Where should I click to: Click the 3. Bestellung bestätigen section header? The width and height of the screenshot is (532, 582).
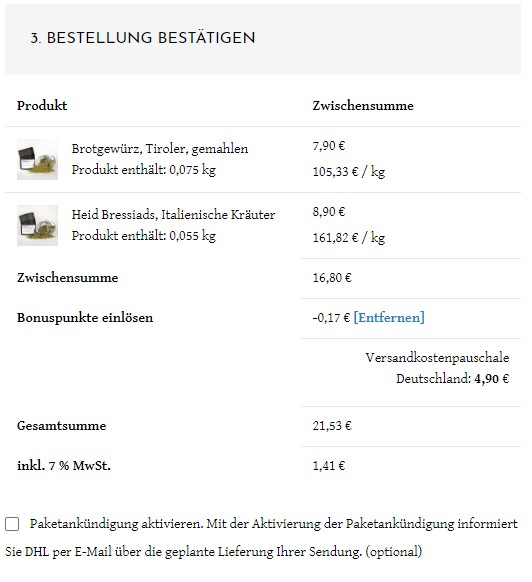[x=143, y=38]
